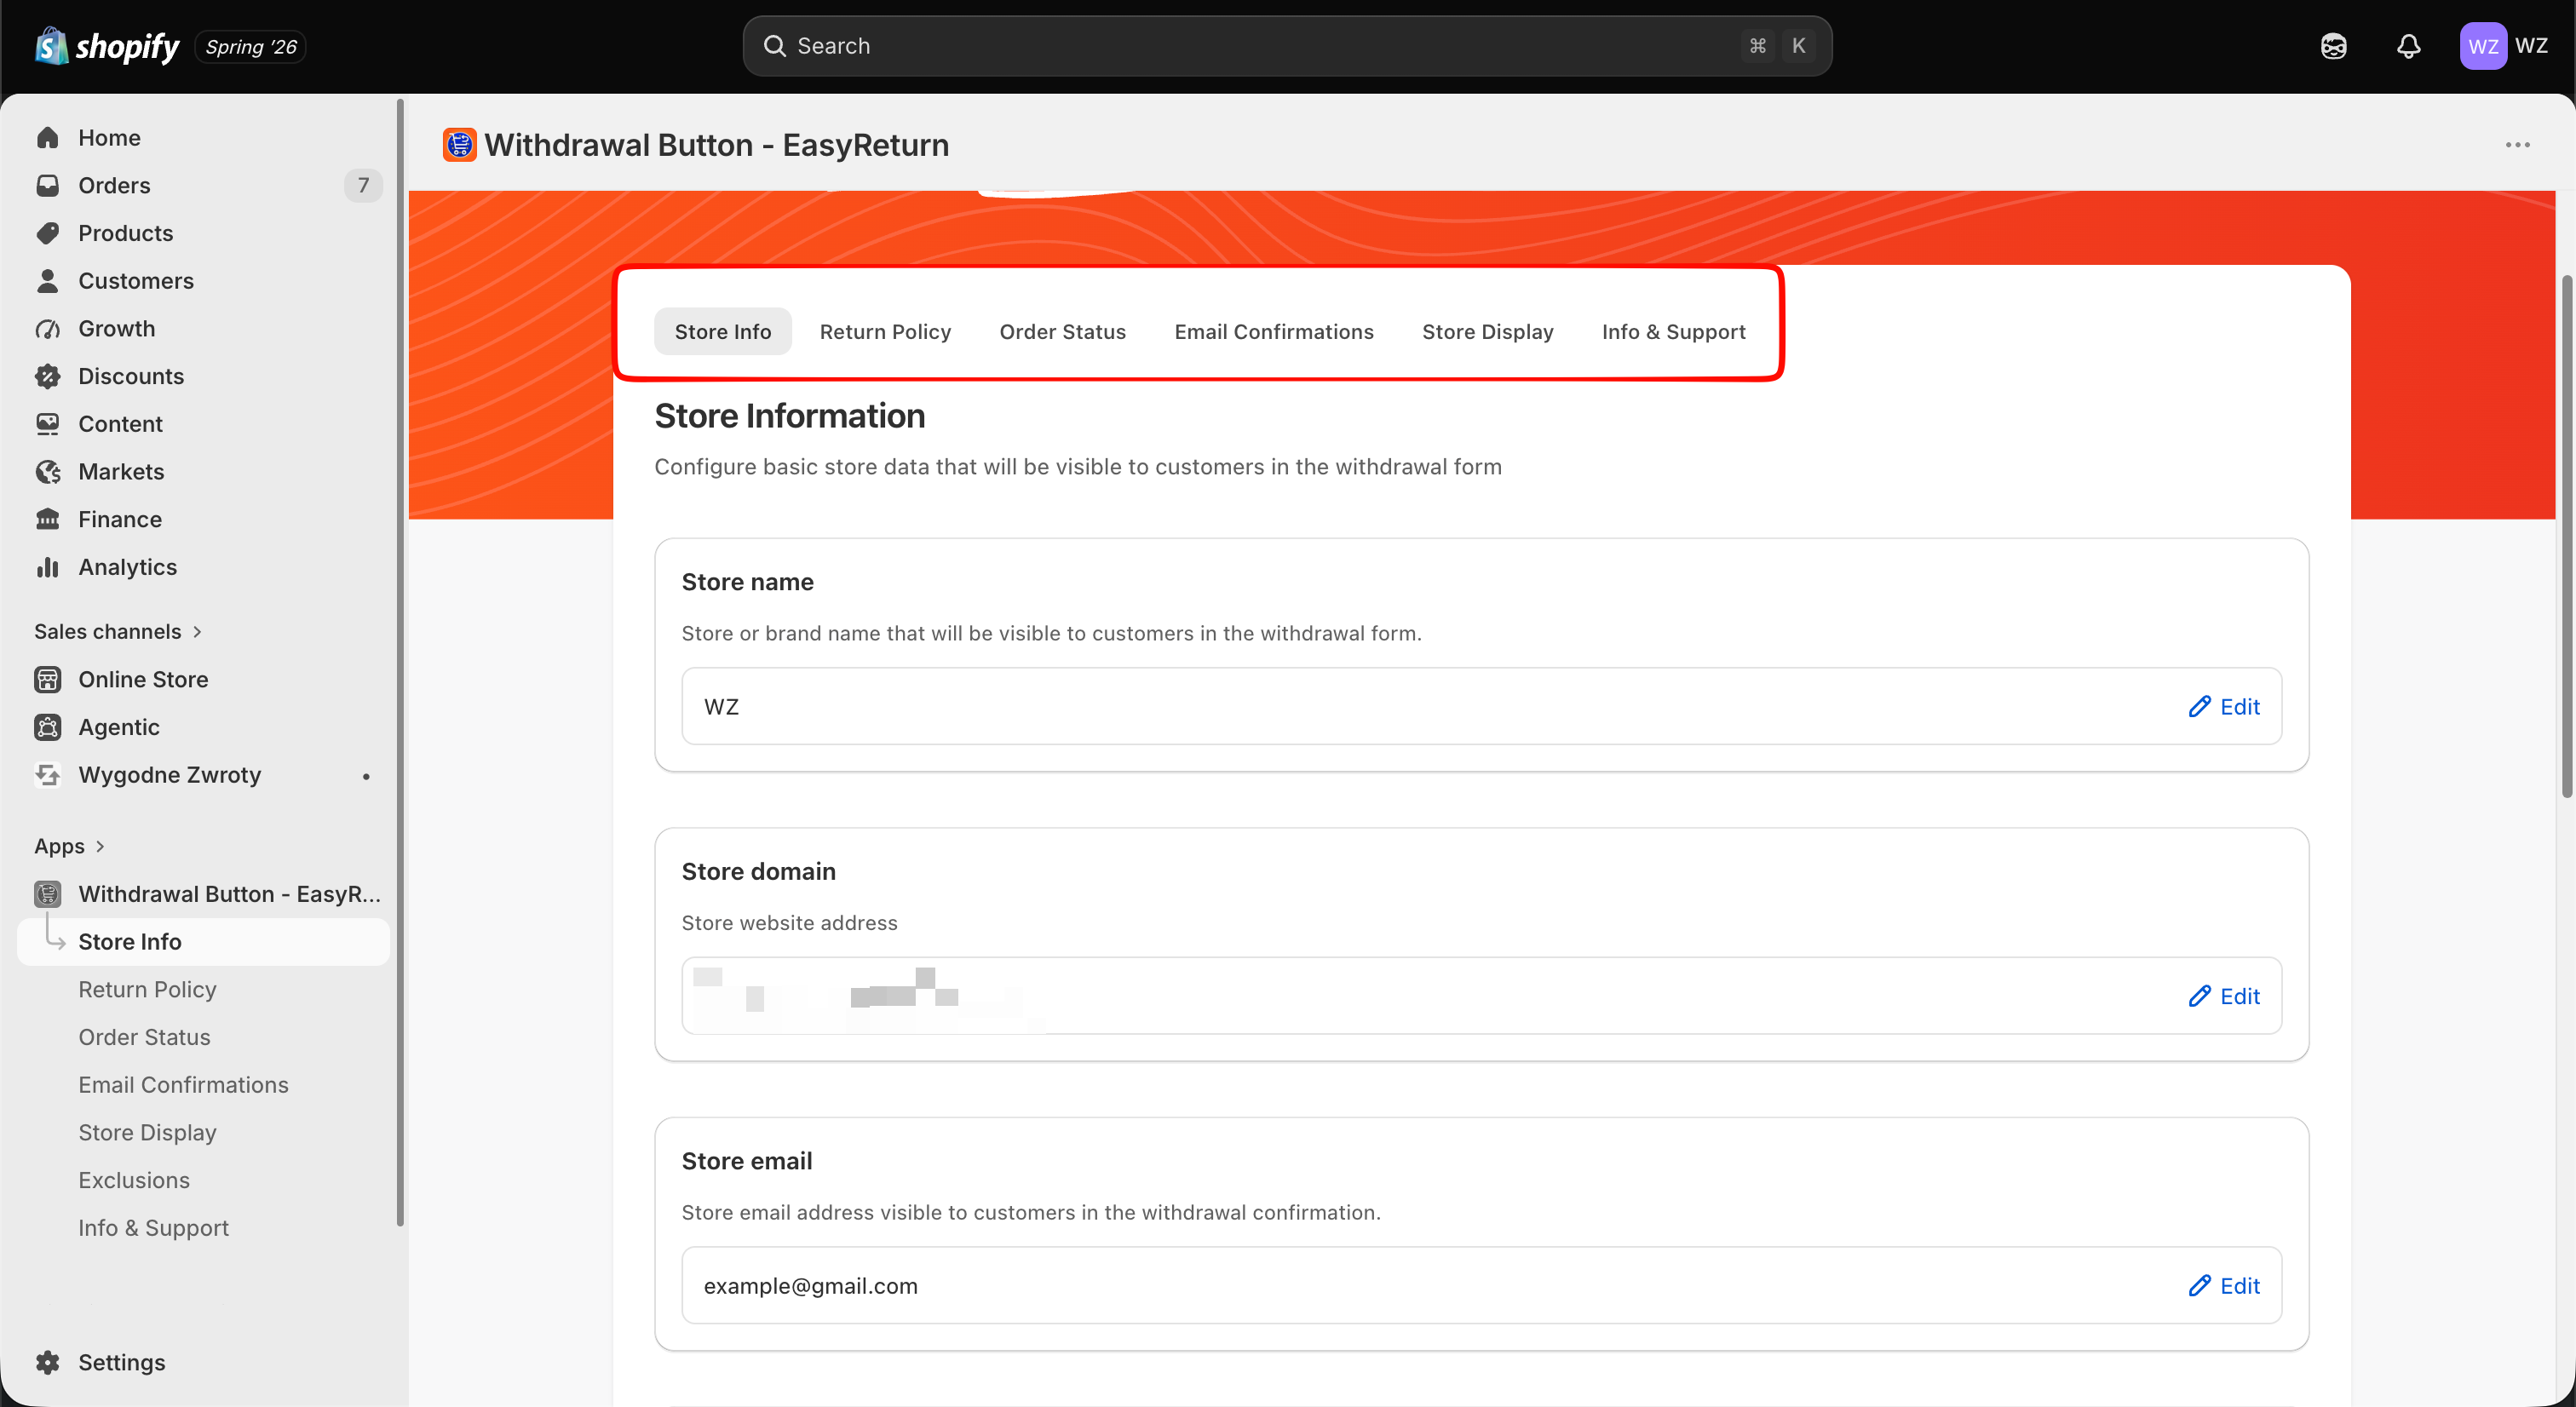Screen dimensions: 2576x1407
Task: Click the Store name WZ field
Action: 1481,707
